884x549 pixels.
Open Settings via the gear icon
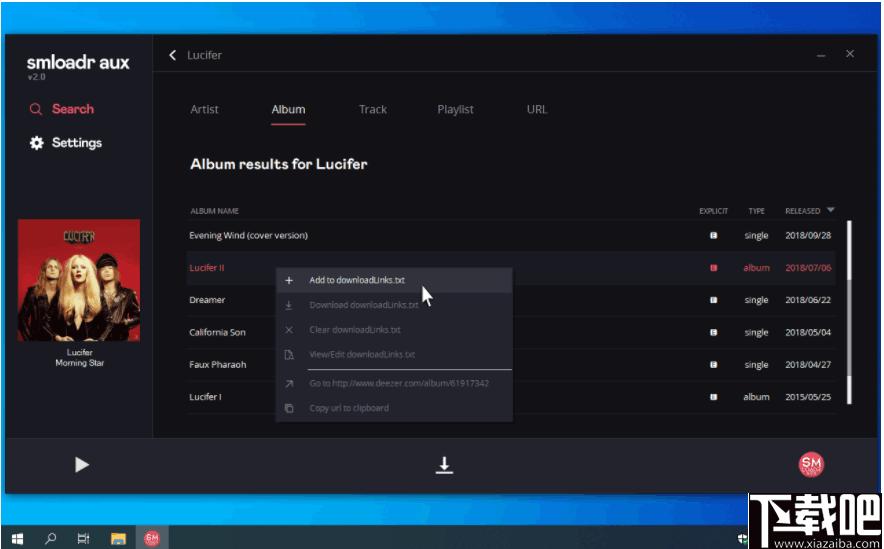point(37,143)
